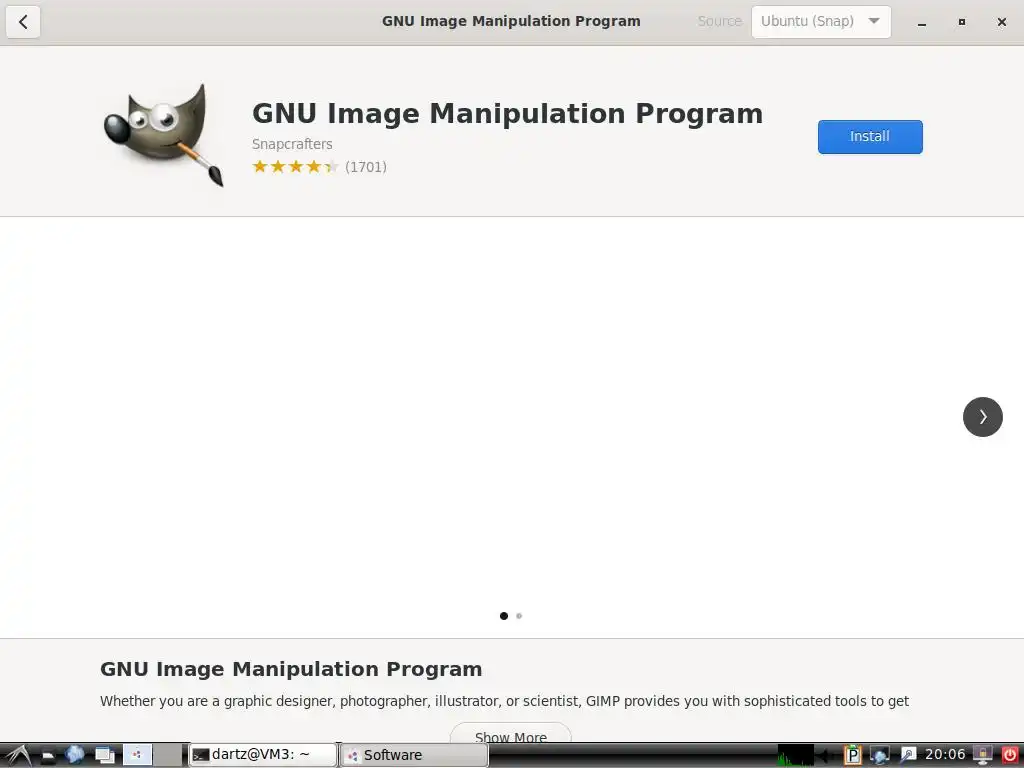Click the magnifier-and-monitor tray icon
Image resolution: width=1024 pixels, height=768 pixels.
point(908,756)
